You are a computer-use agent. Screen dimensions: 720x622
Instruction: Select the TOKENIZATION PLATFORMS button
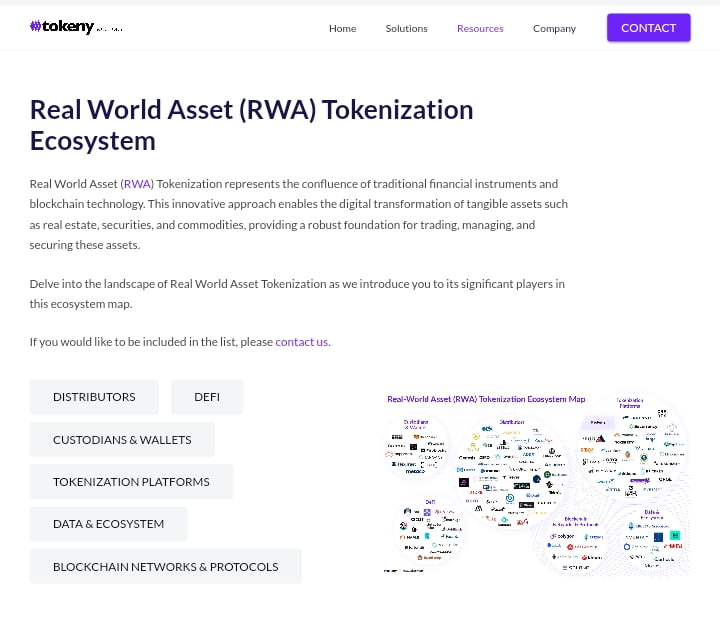[131, 482]
